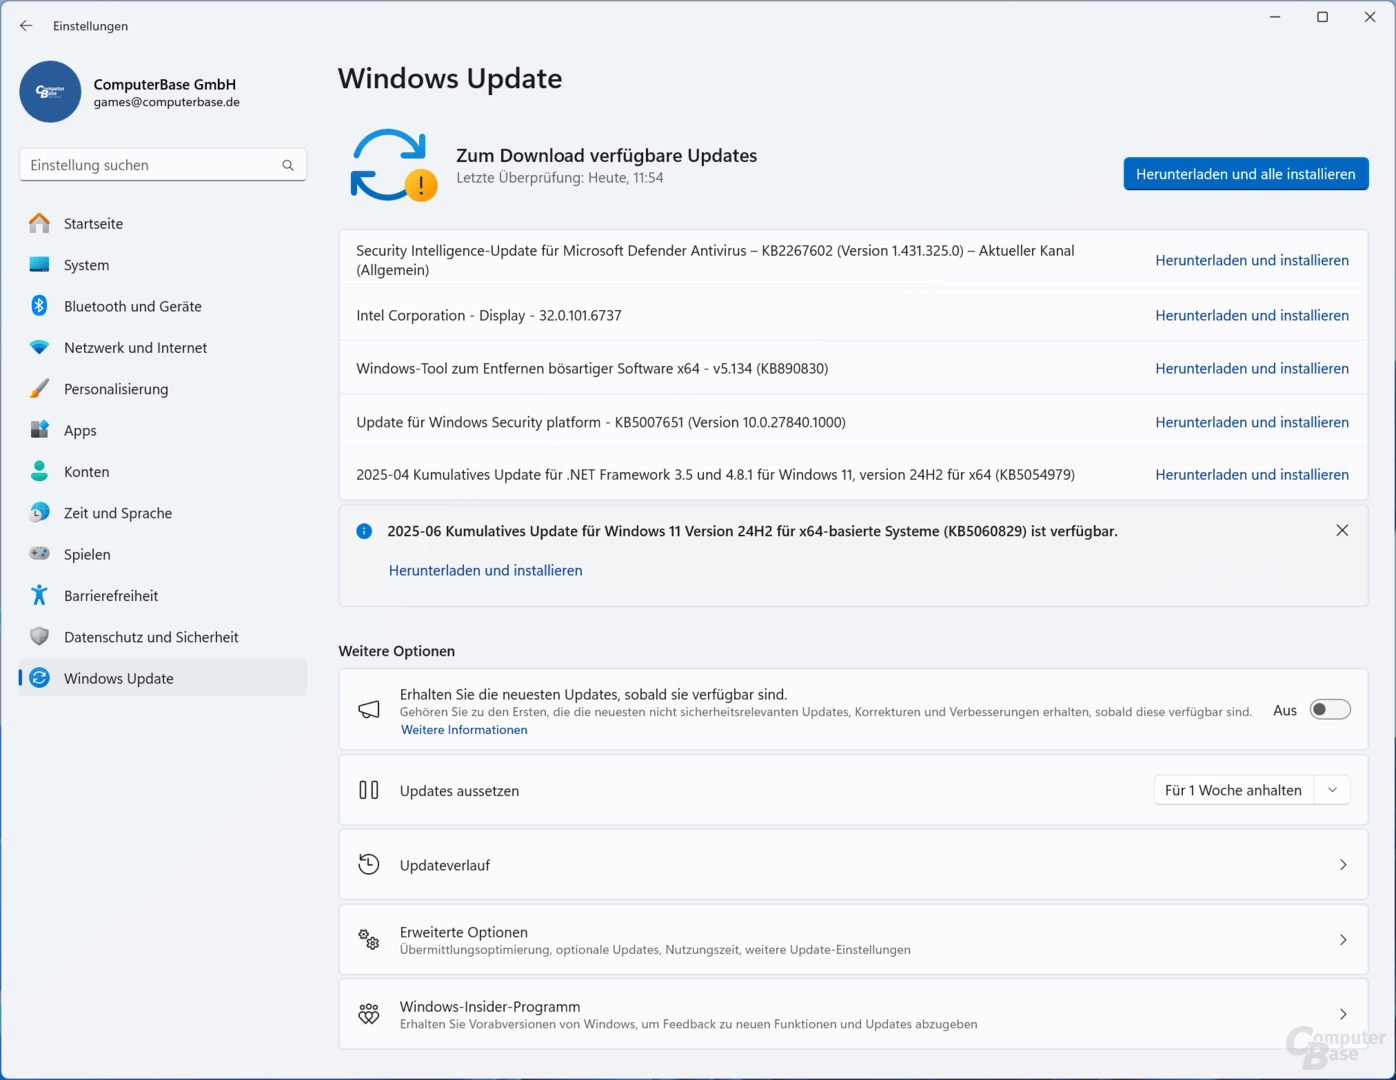Click the Weitere Optionen section heading
Viewport: 1396px width, 1080px height.
point(397,651)
